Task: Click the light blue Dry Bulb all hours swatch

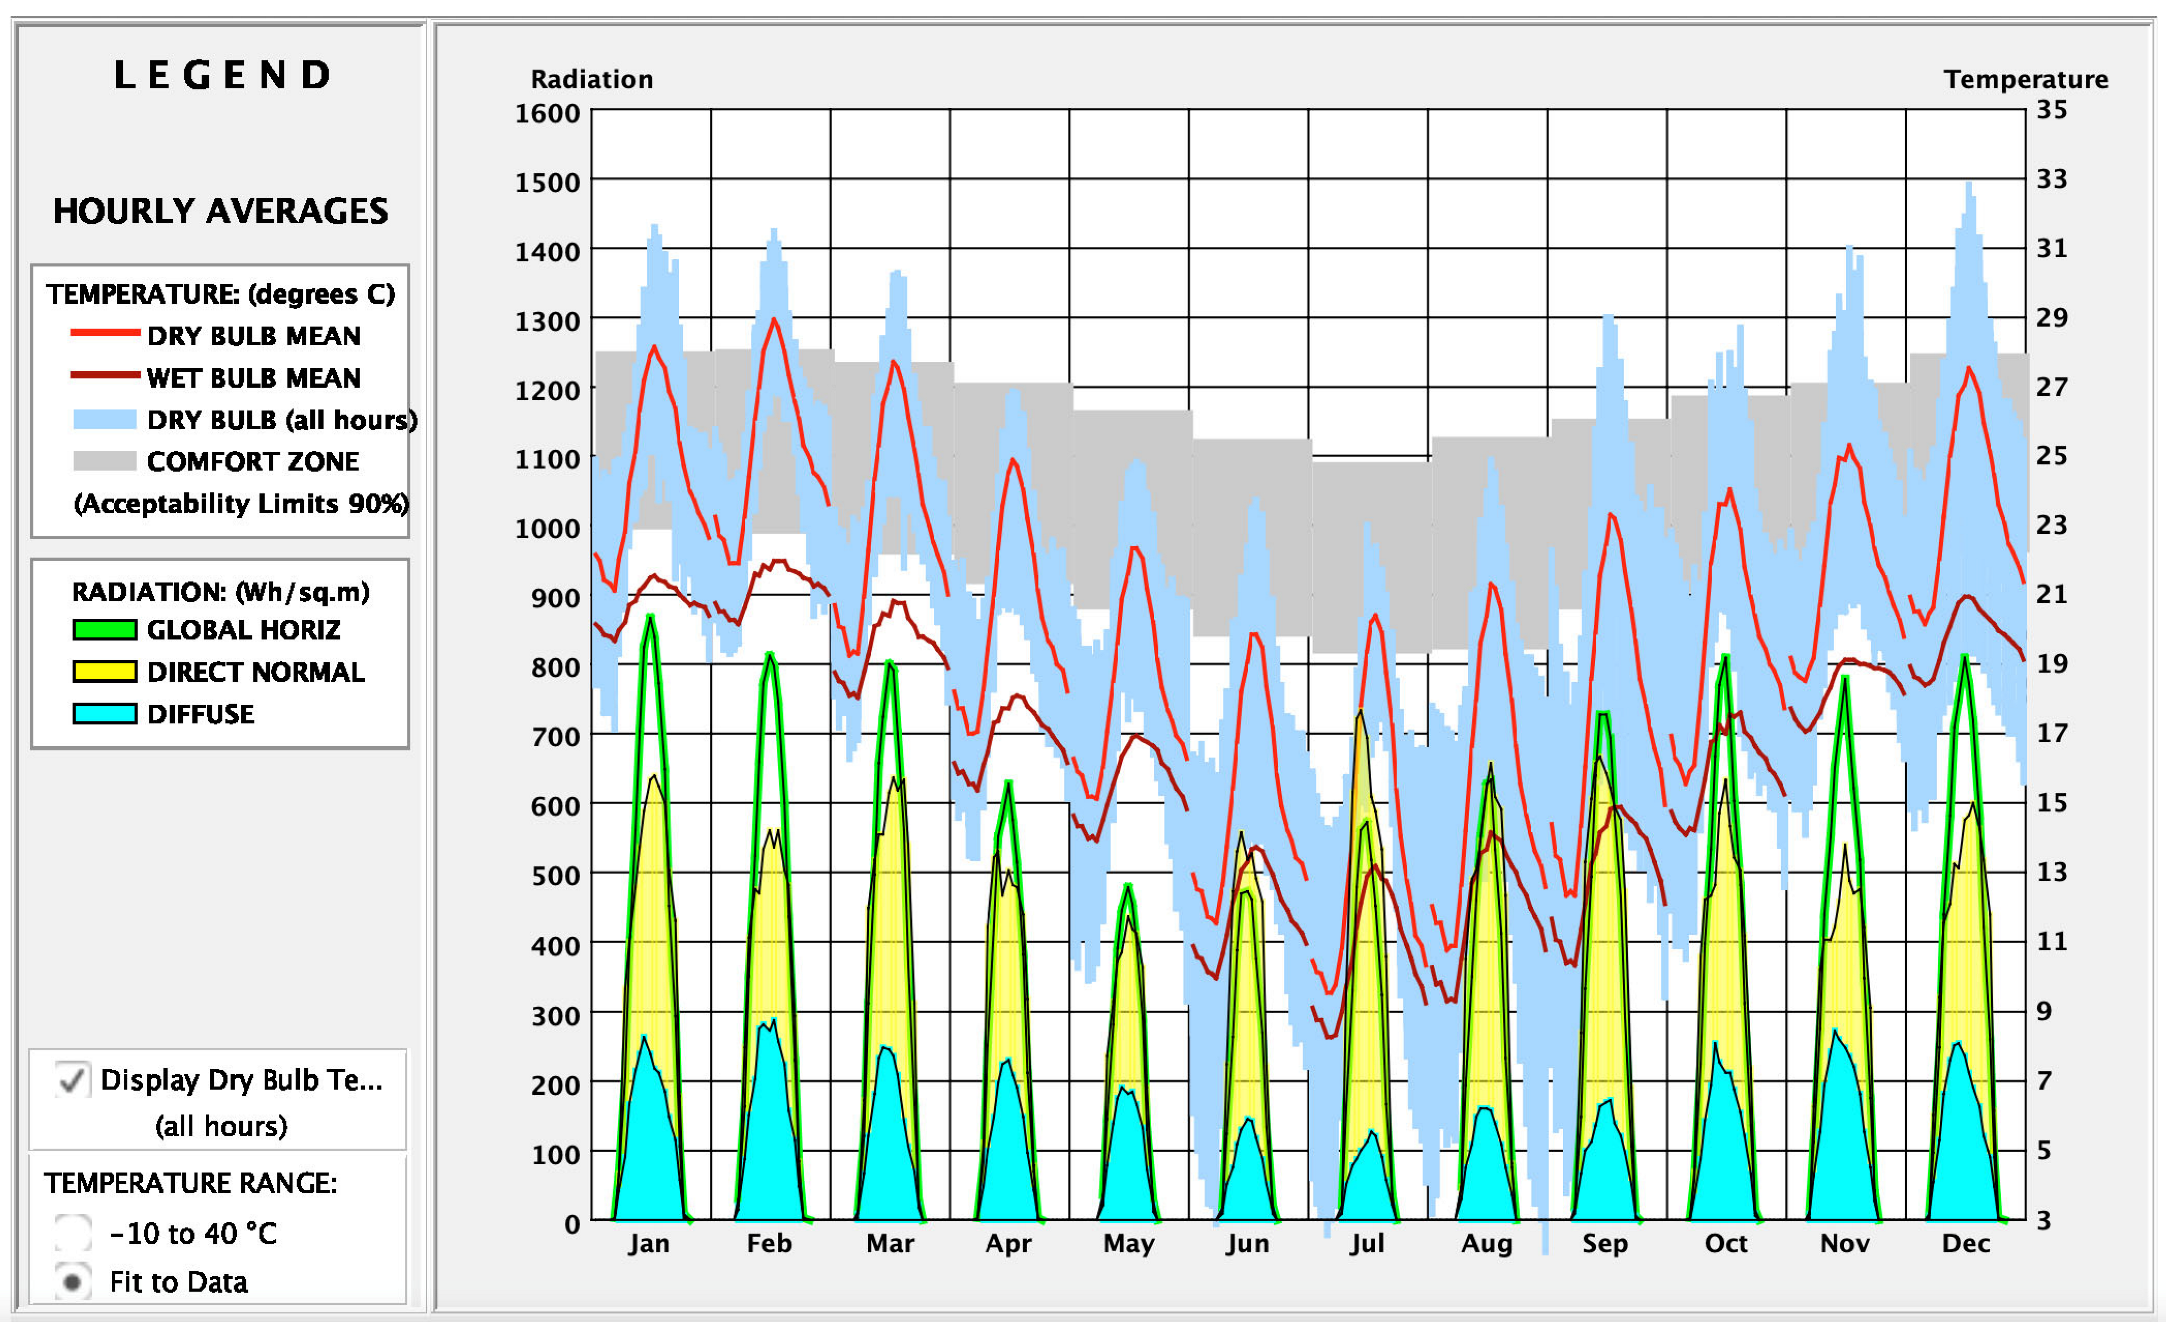Action: [105, 419]
